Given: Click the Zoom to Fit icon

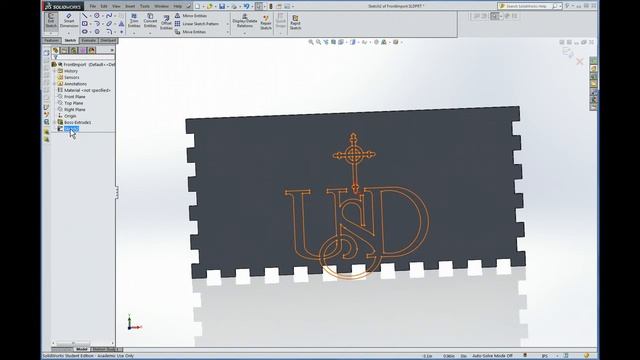Looking at the screenshot, I should pos(311,42).
